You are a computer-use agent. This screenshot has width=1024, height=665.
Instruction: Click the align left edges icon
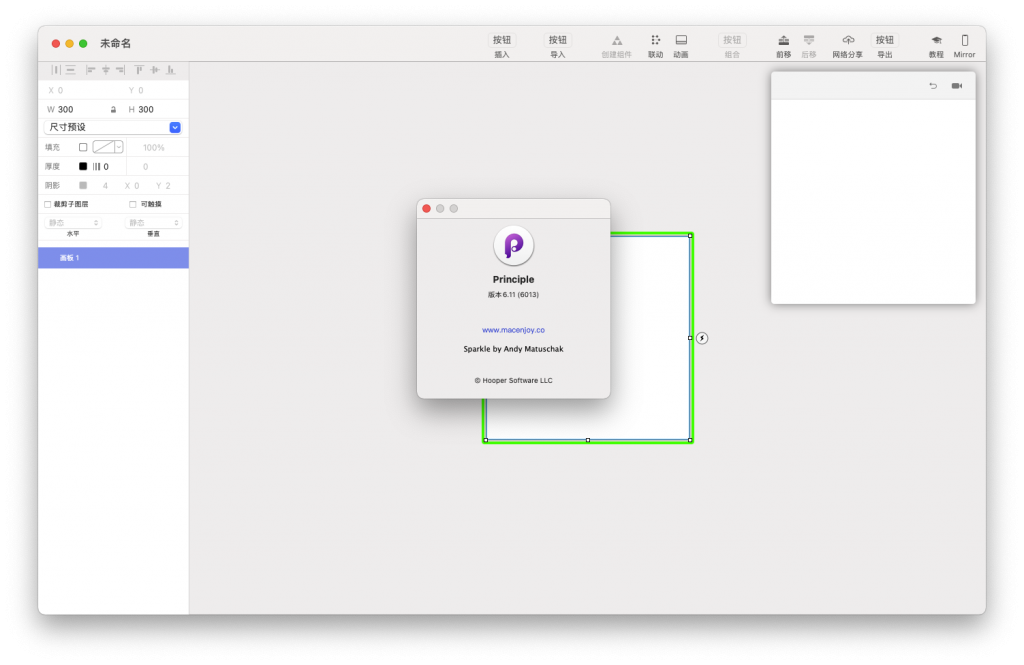click(91, 70)
